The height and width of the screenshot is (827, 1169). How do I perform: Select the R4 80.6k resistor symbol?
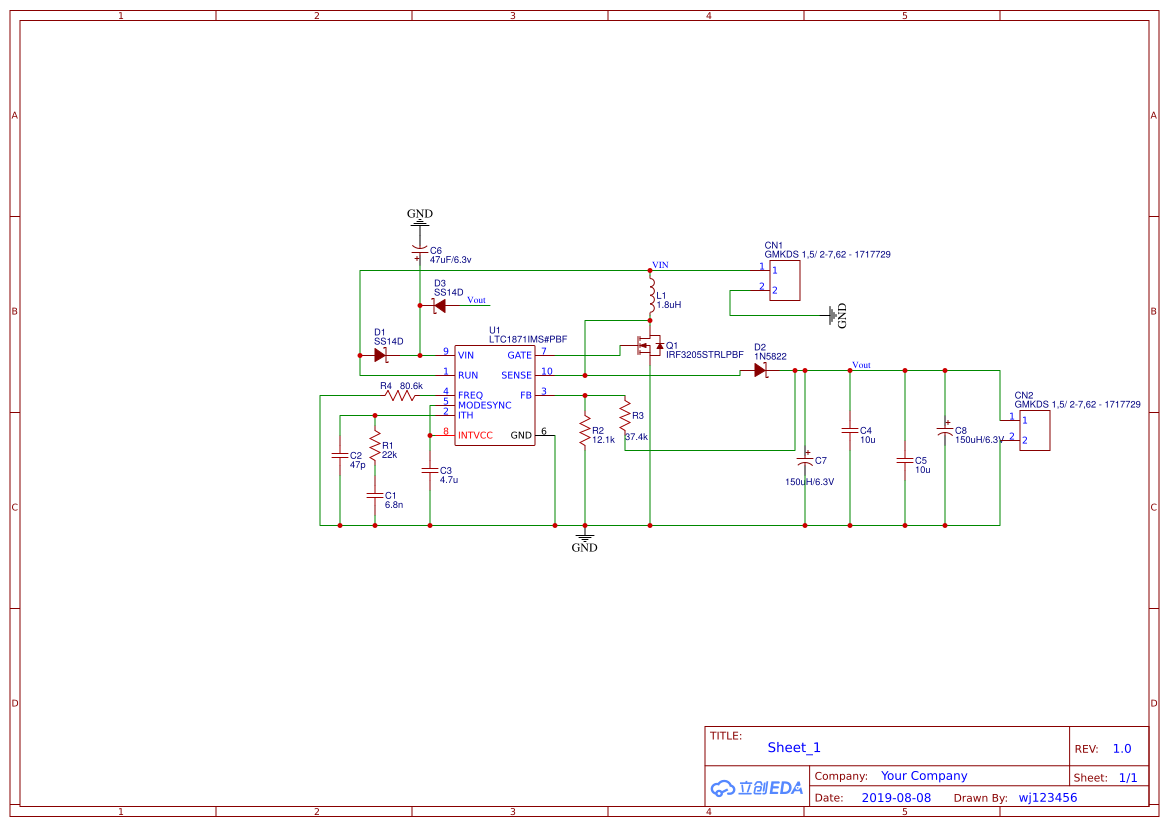click(401, 395)
